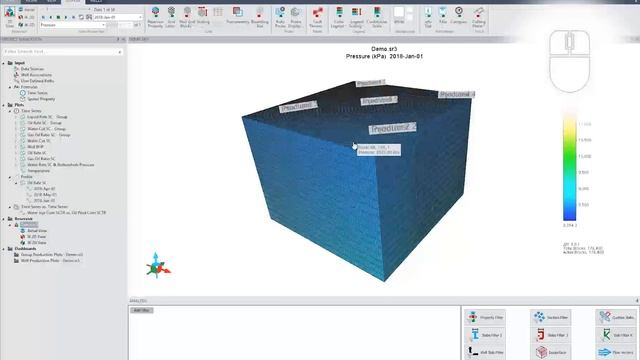Open Probe Display options
640x360 pixels.
coord(296,17)
